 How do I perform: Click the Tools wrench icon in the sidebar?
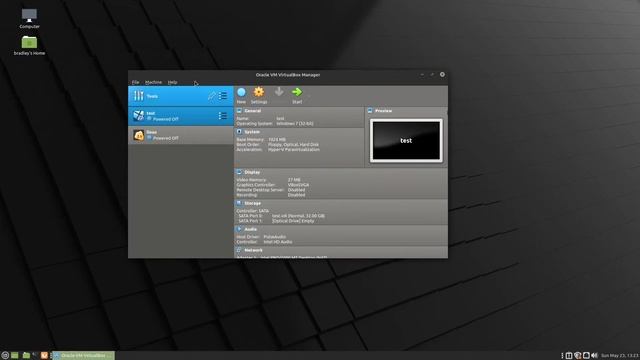tap(139, 96)
